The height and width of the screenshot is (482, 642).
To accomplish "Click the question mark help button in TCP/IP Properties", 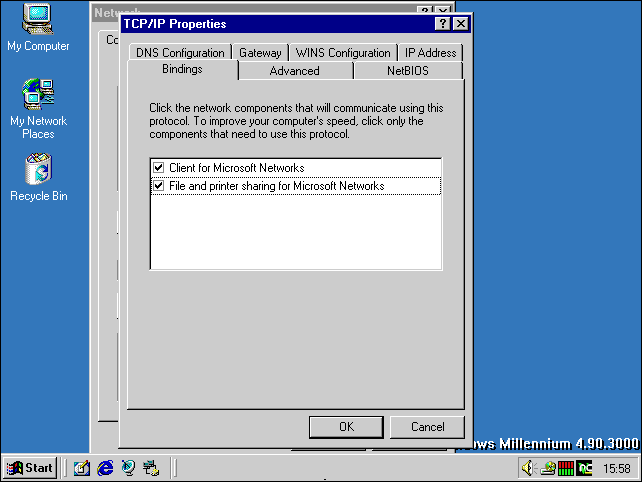I will [443, 24].
